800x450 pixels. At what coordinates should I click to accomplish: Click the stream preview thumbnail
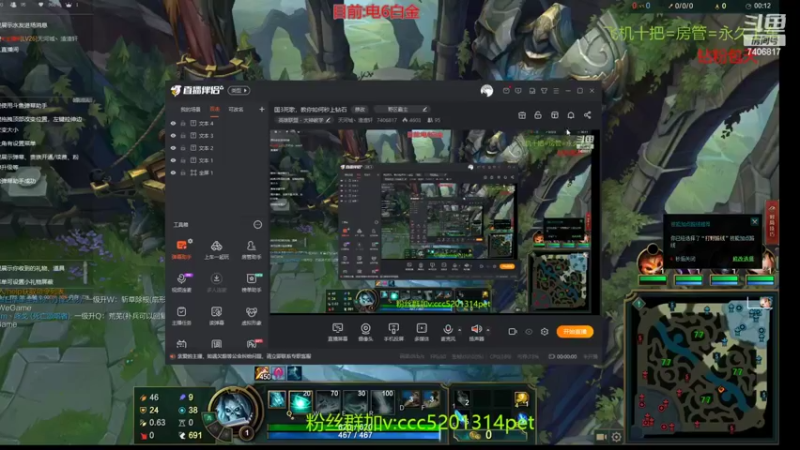point(434,221)
